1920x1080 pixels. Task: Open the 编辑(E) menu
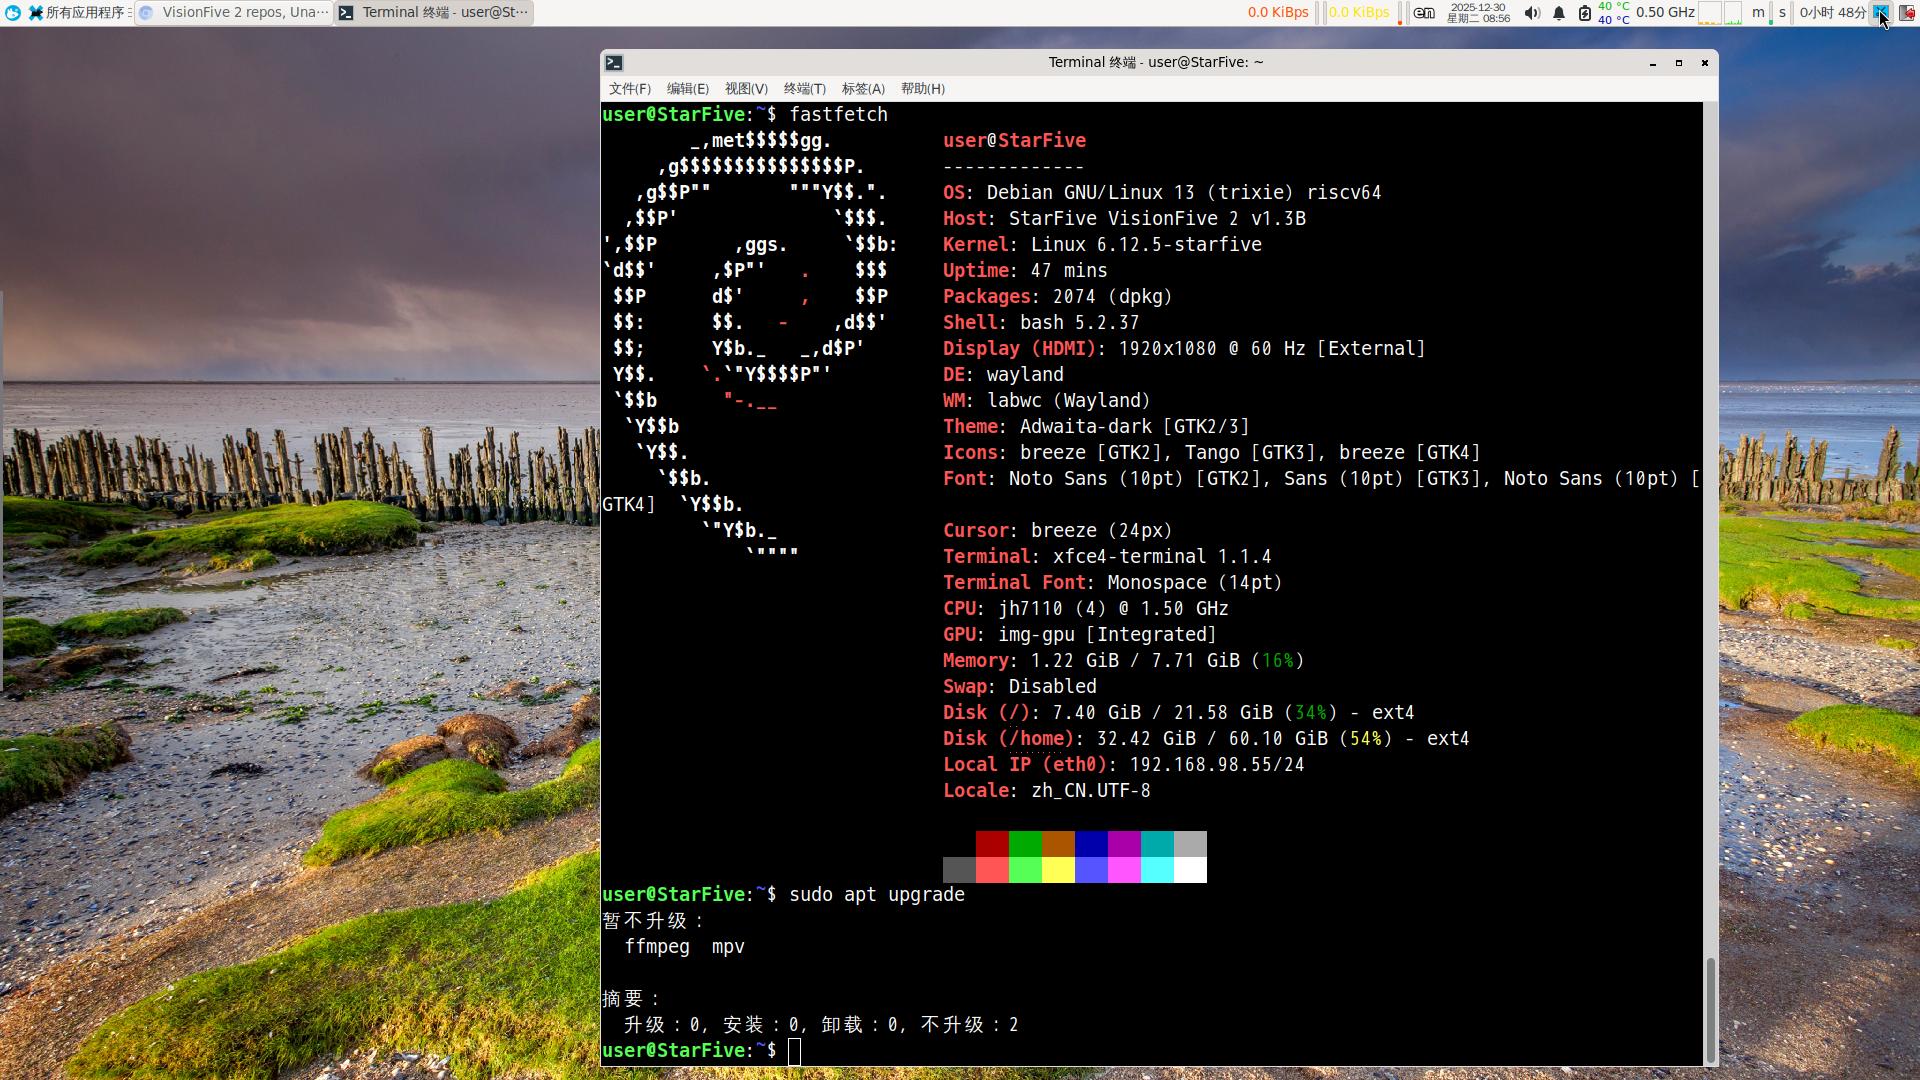click(x=687, y=89)
